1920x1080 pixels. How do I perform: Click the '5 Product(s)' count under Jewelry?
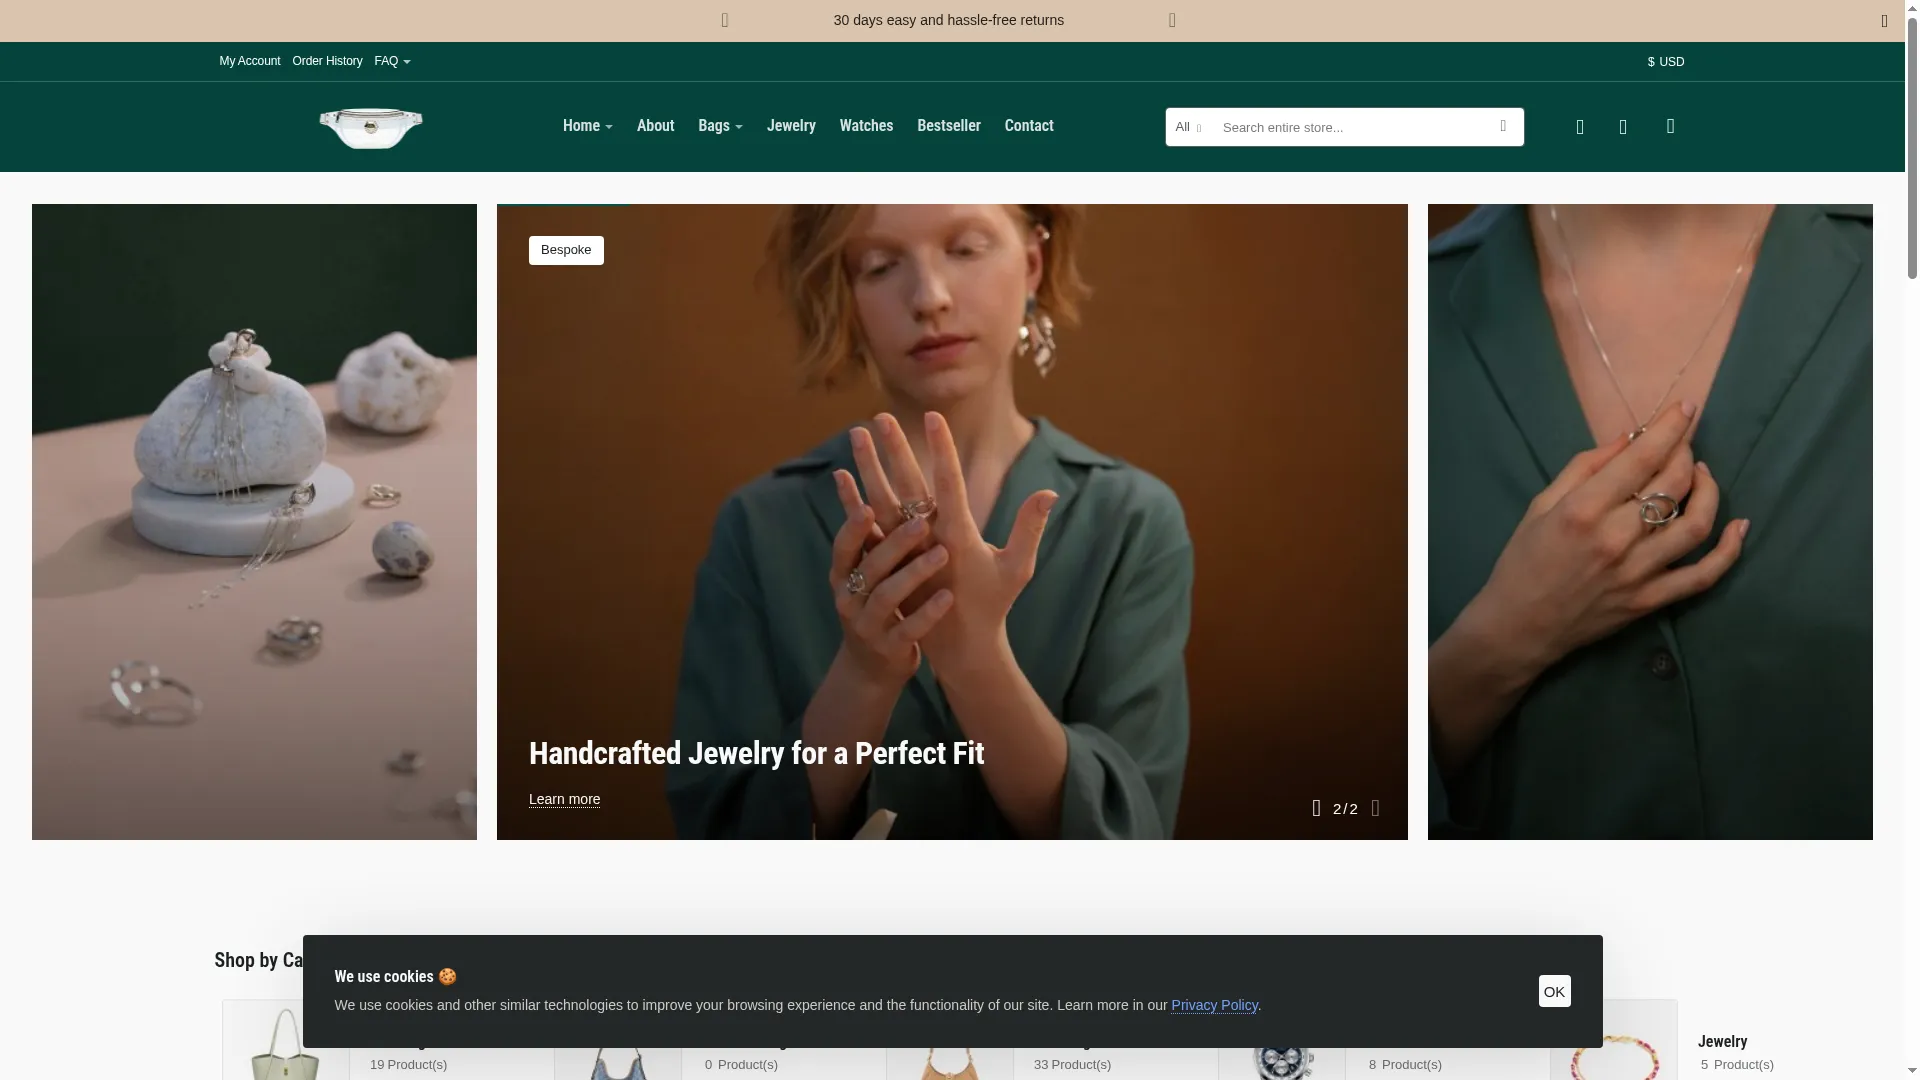[1737, 1065]
